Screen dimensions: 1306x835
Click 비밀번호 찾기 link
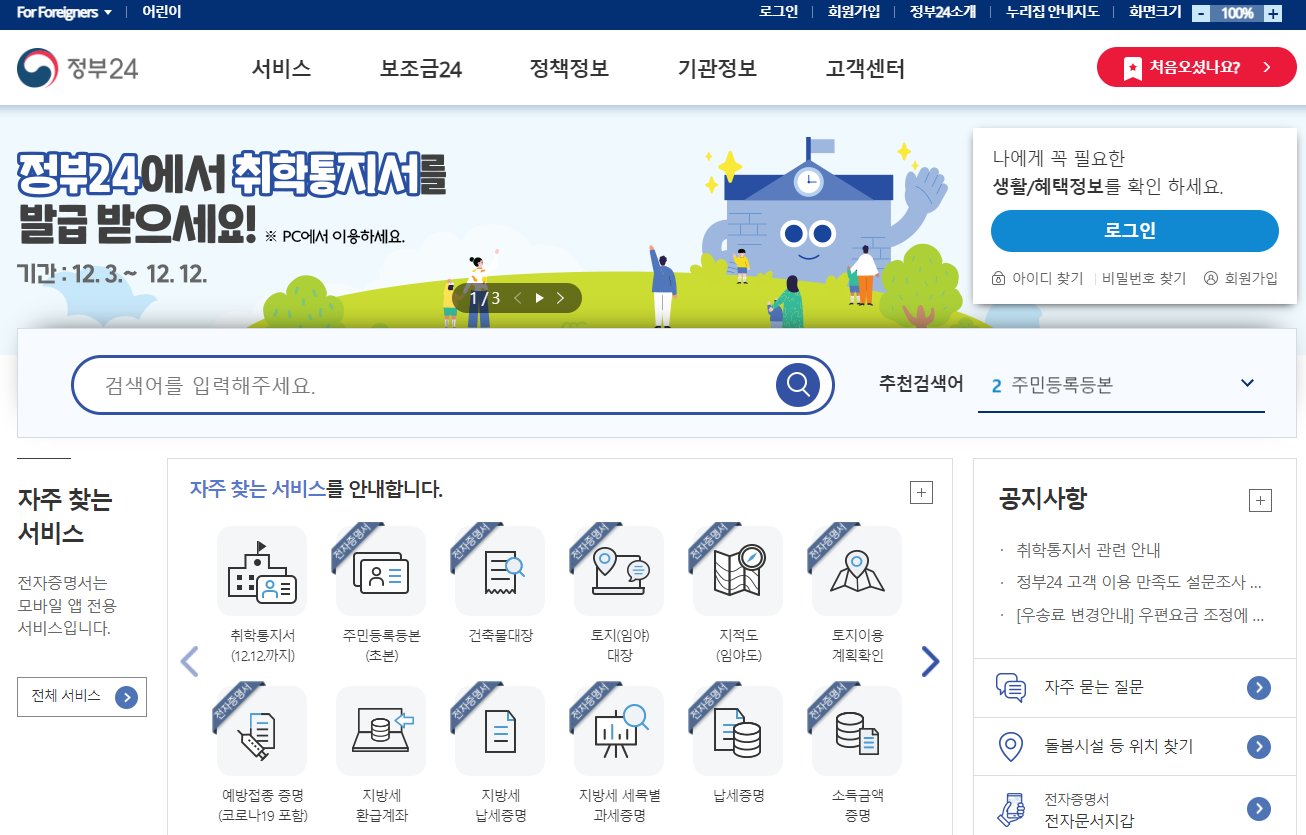(1144, 278)
